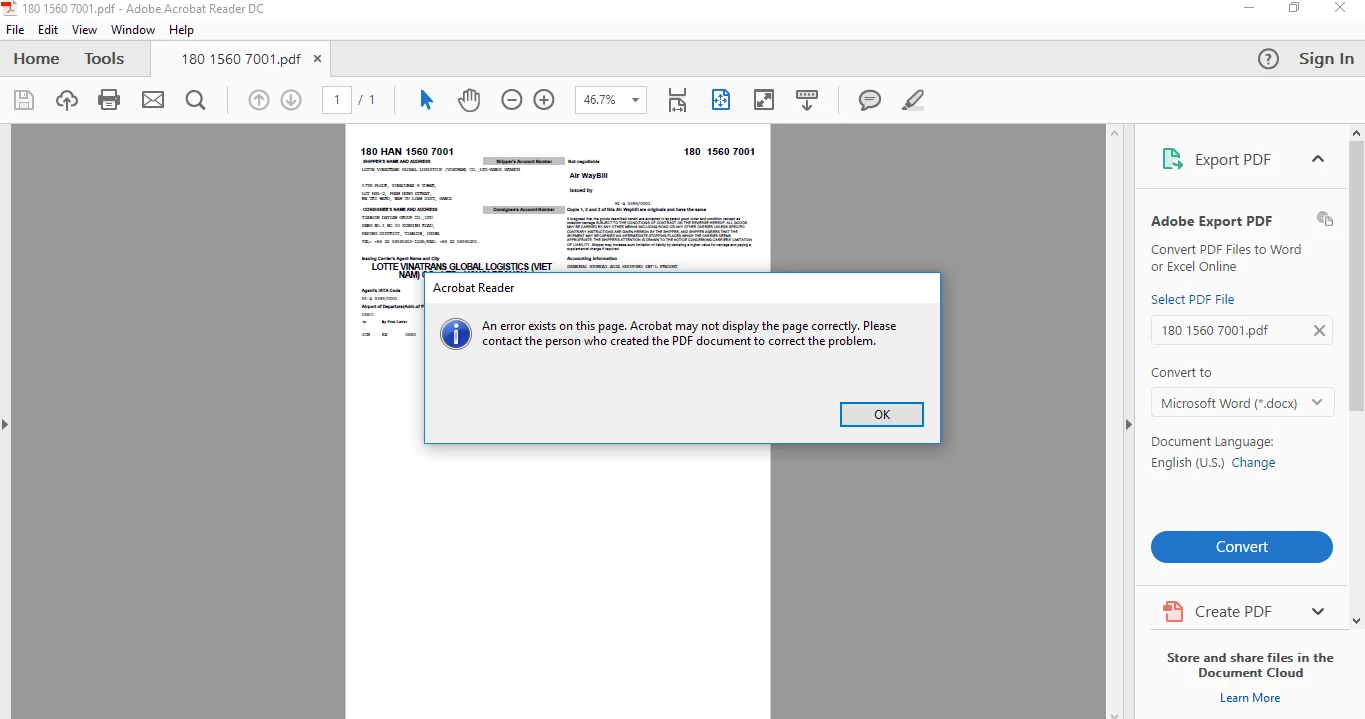Click the document vertical scrollbar up arrow
This screenshot has height=719, width=1365.
click(1115, 132)
